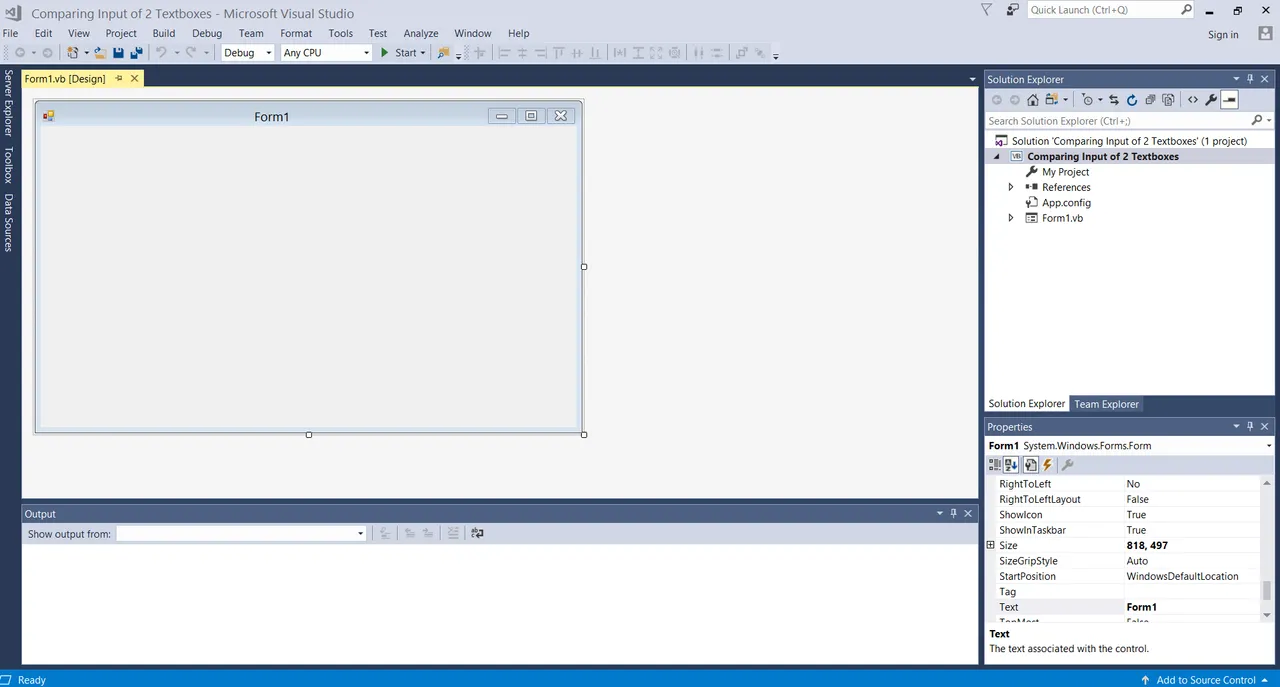This screenshot has height=687, width=1280.
Task: Open the Start button dropdown arrow
Action: [x=423, y=53]
